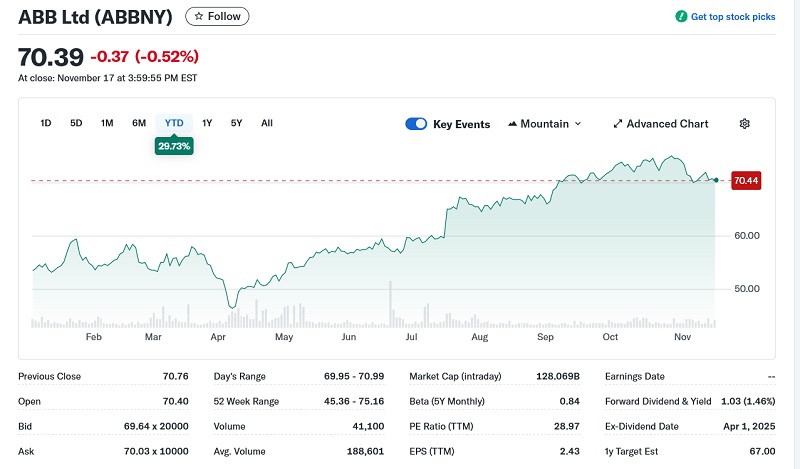Click the At close November 17 timestamp

click(108, 78)
